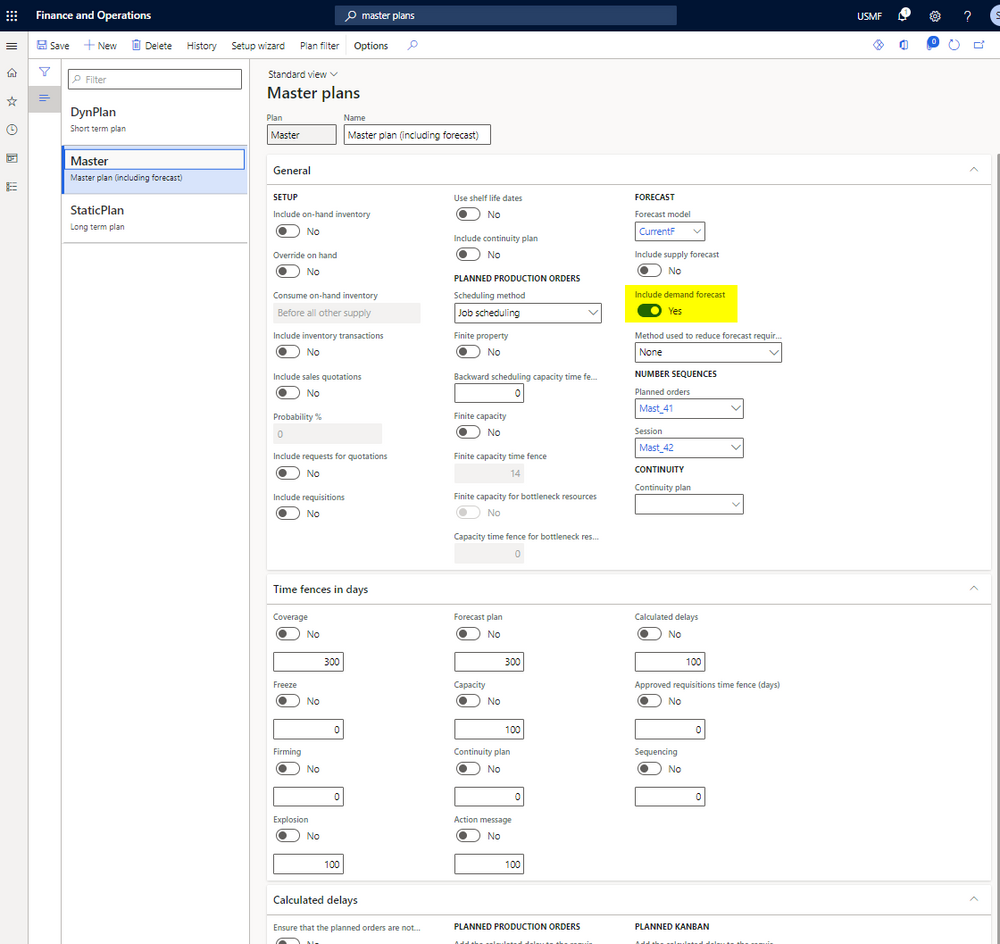
Task: Open Favorites star icon in sidebar
Action: (11, 101)
